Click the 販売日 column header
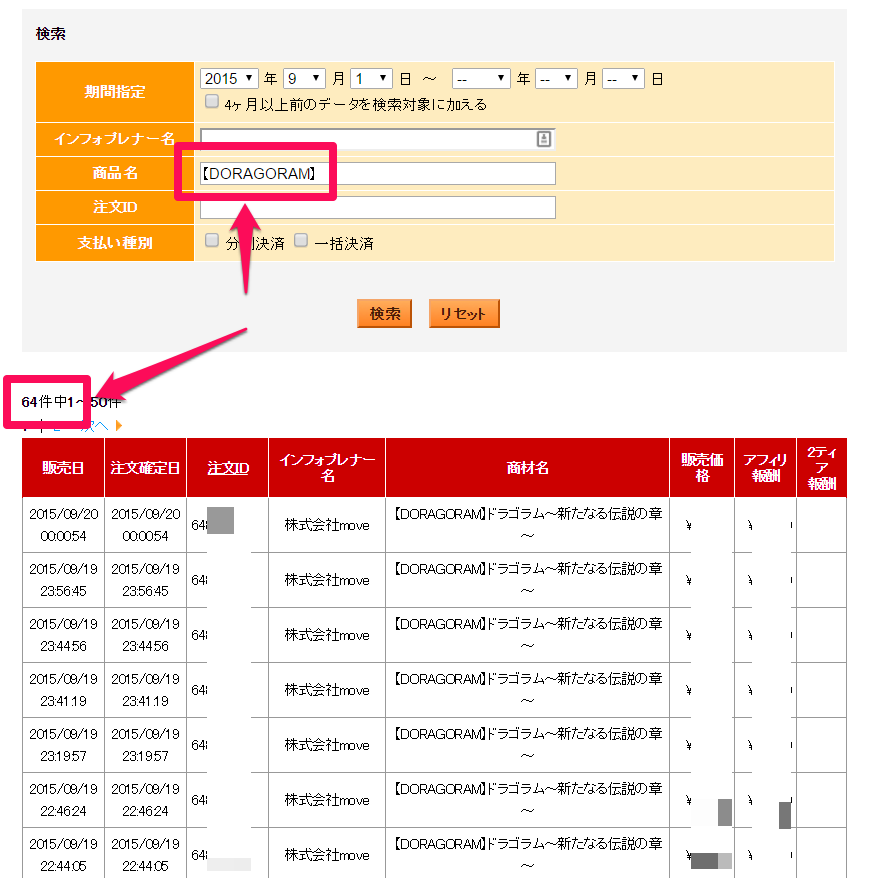 [63, 468]
